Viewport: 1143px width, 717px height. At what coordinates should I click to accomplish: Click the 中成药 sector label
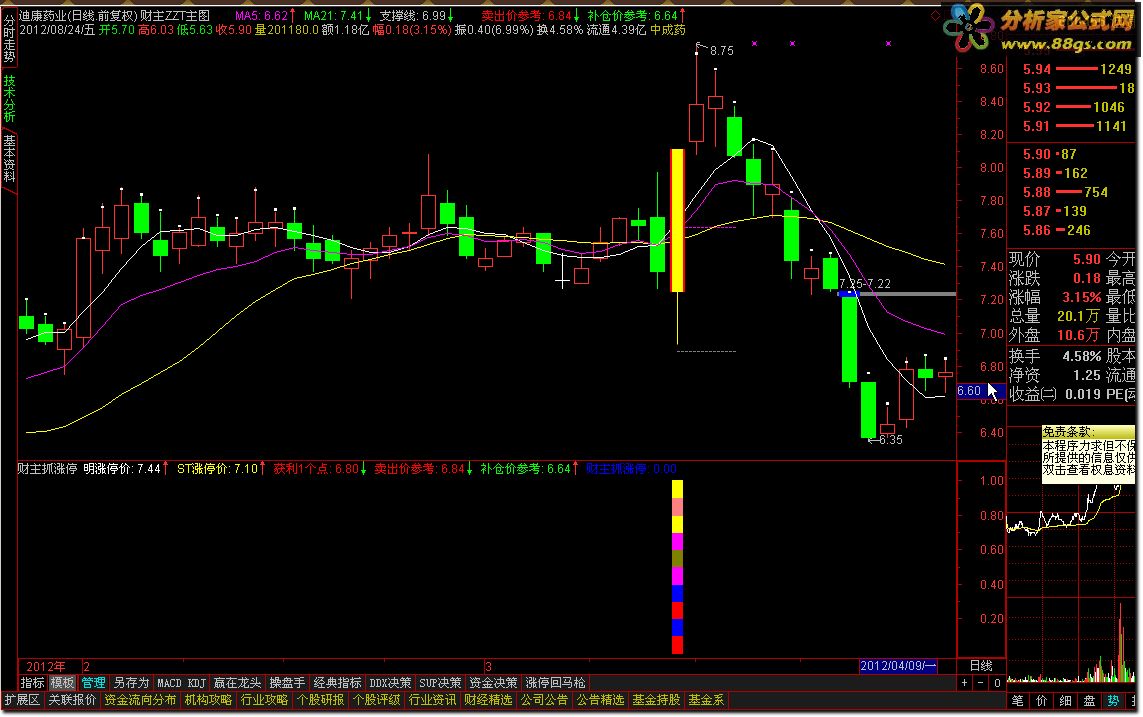(668, 30)
